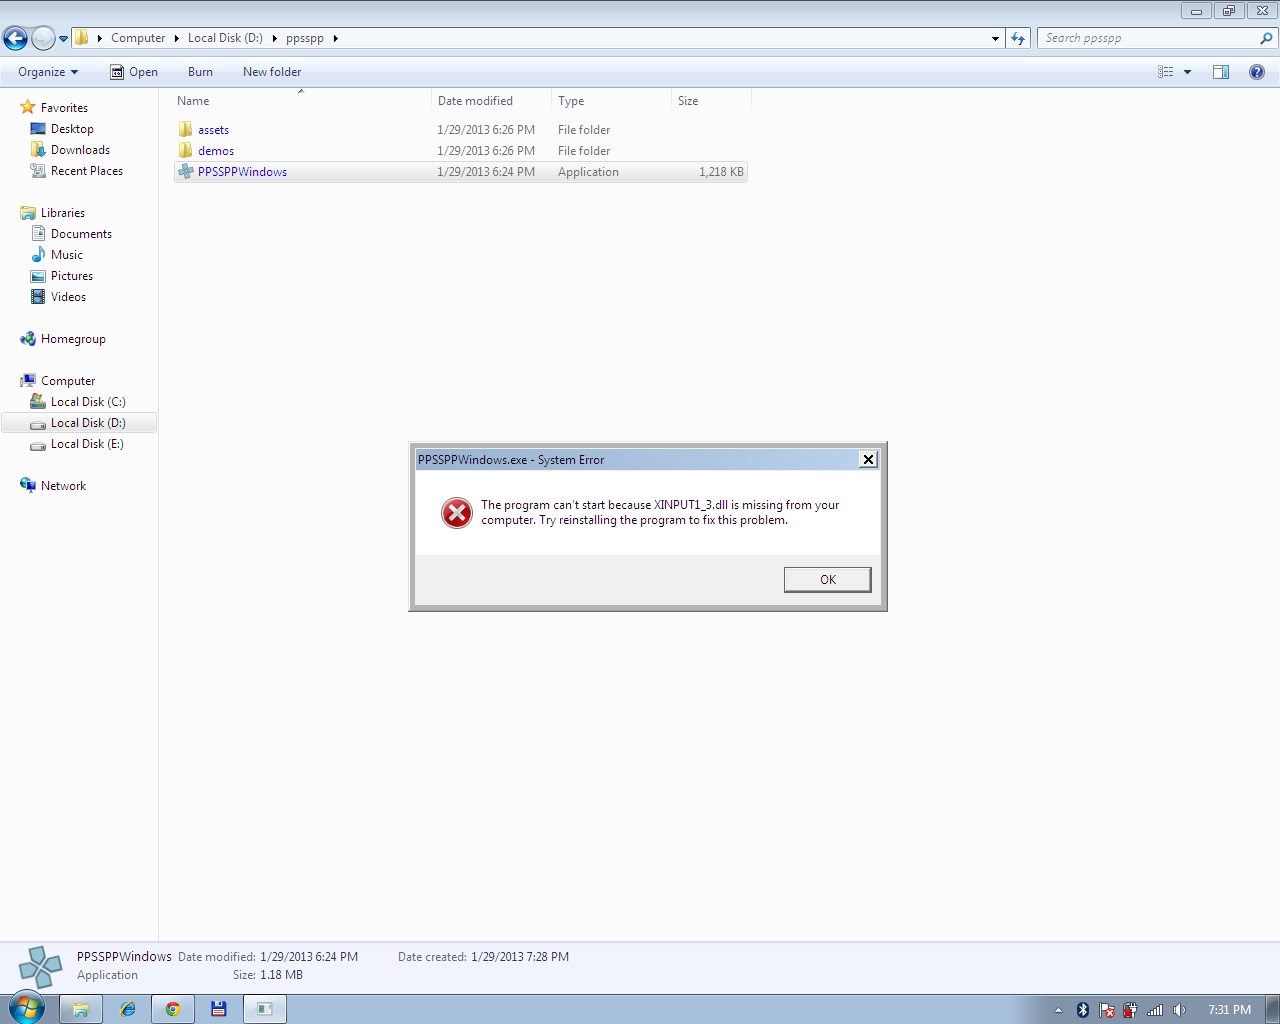The width and height of the screenshot is (1280, 1024).
Task: Click the Bluetooth system tray icon
Action: click(x=1082, y=1010)
